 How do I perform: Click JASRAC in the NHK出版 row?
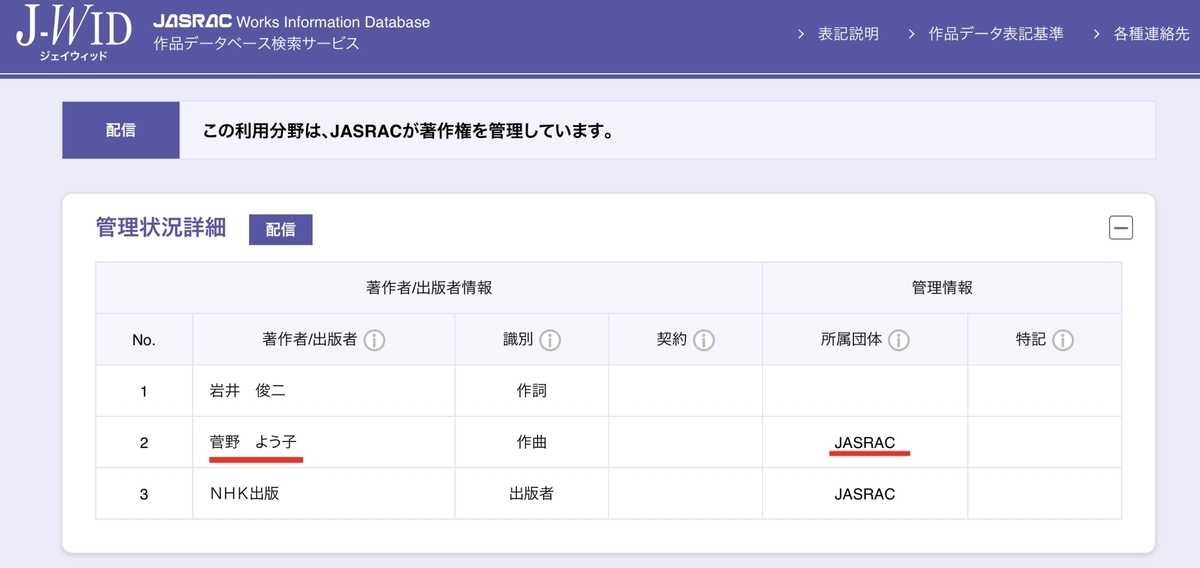coord(865,494)
